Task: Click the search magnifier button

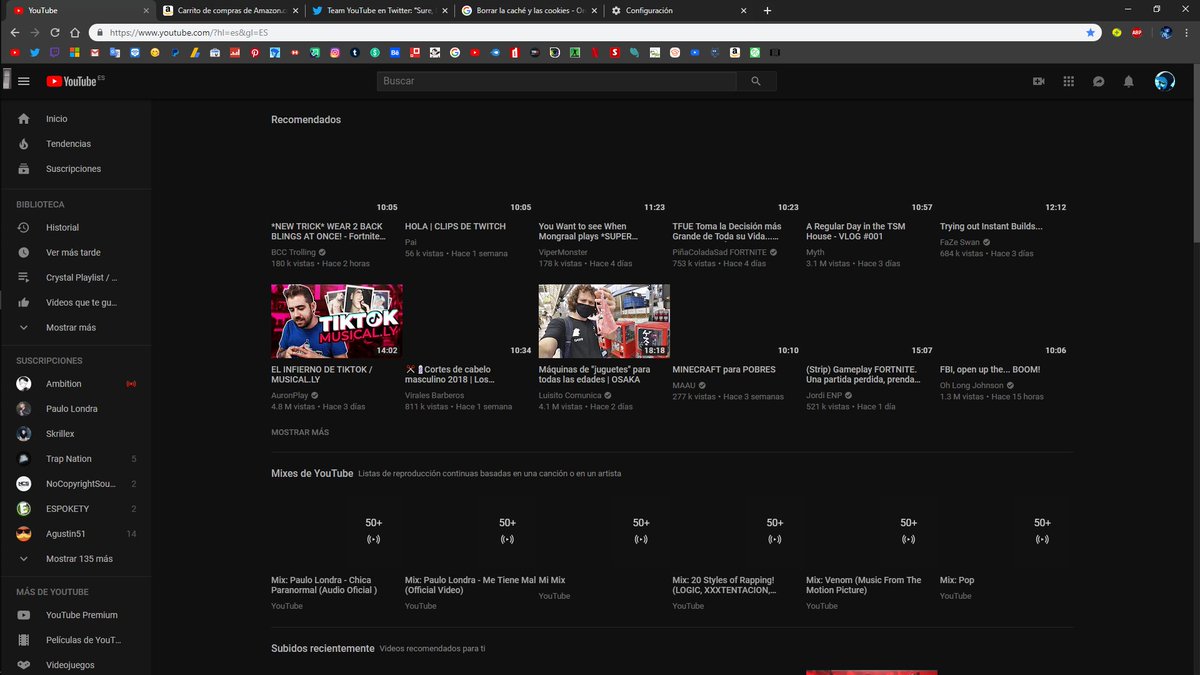Action: [x=756, y=81]
